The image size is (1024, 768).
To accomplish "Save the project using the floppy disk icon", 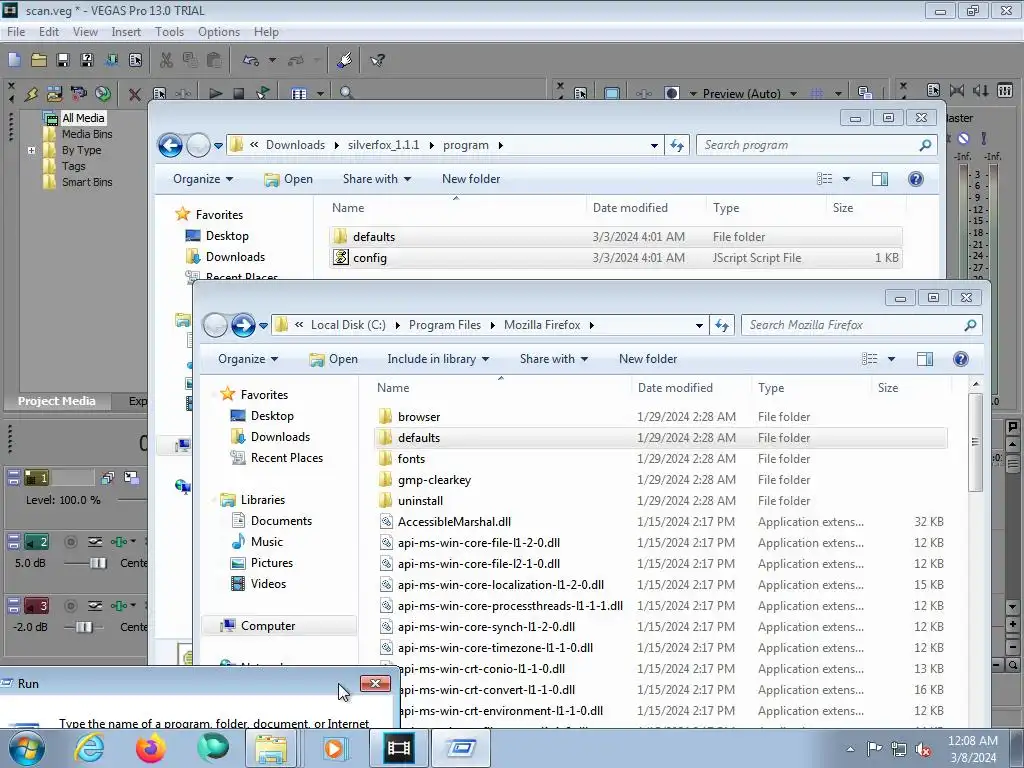I will (x=63, y=60).
